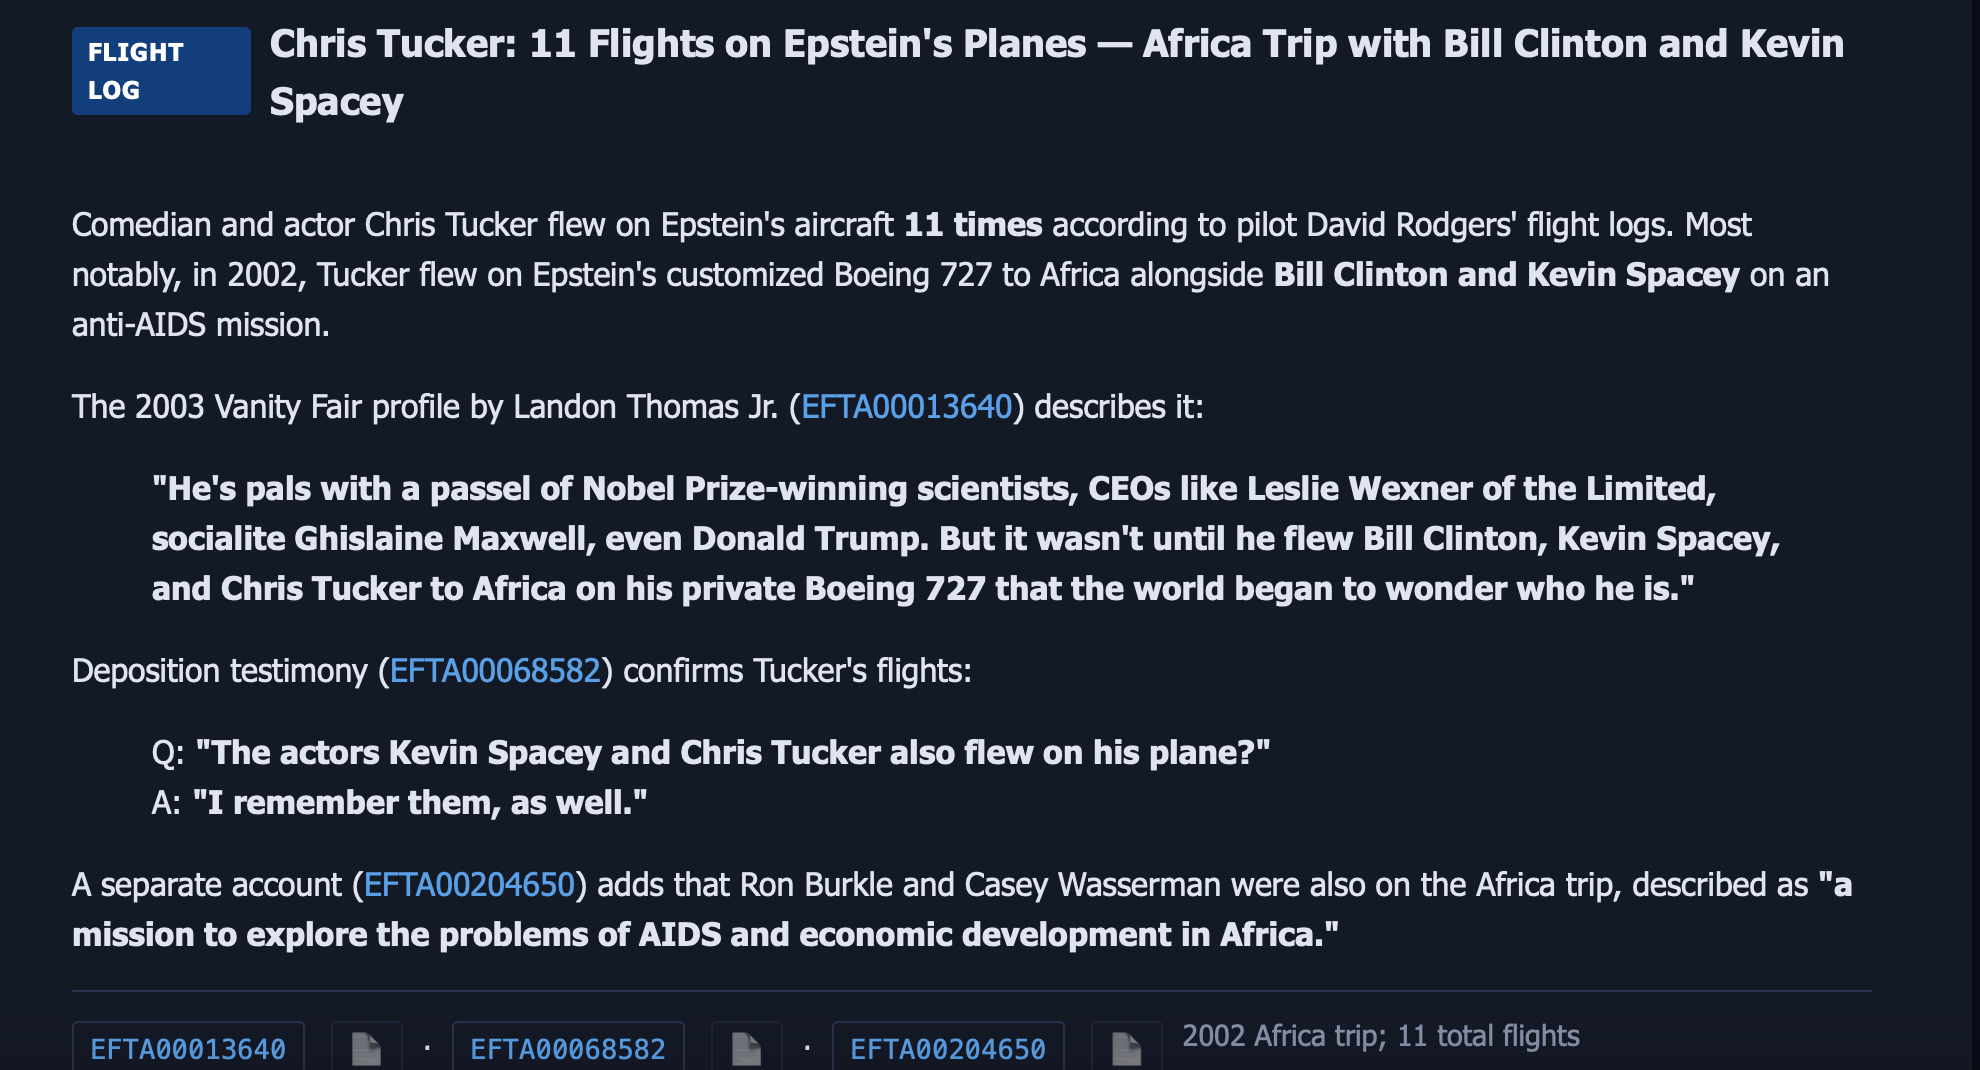Open document icon beside the EFTA00068582 tag
Image resolution: width=1980 pixels, height=1070 pixels.
(747, 1048)
